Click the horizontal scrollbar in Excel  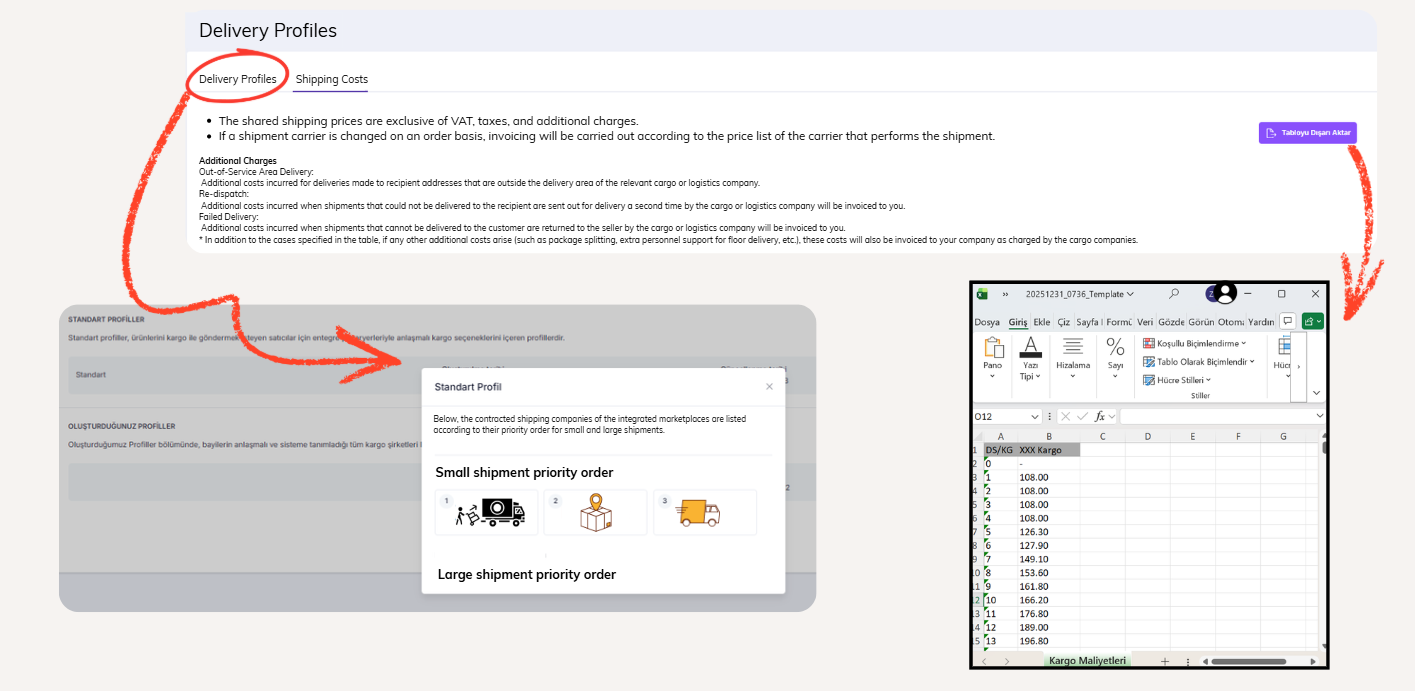tap(1248, 661)
